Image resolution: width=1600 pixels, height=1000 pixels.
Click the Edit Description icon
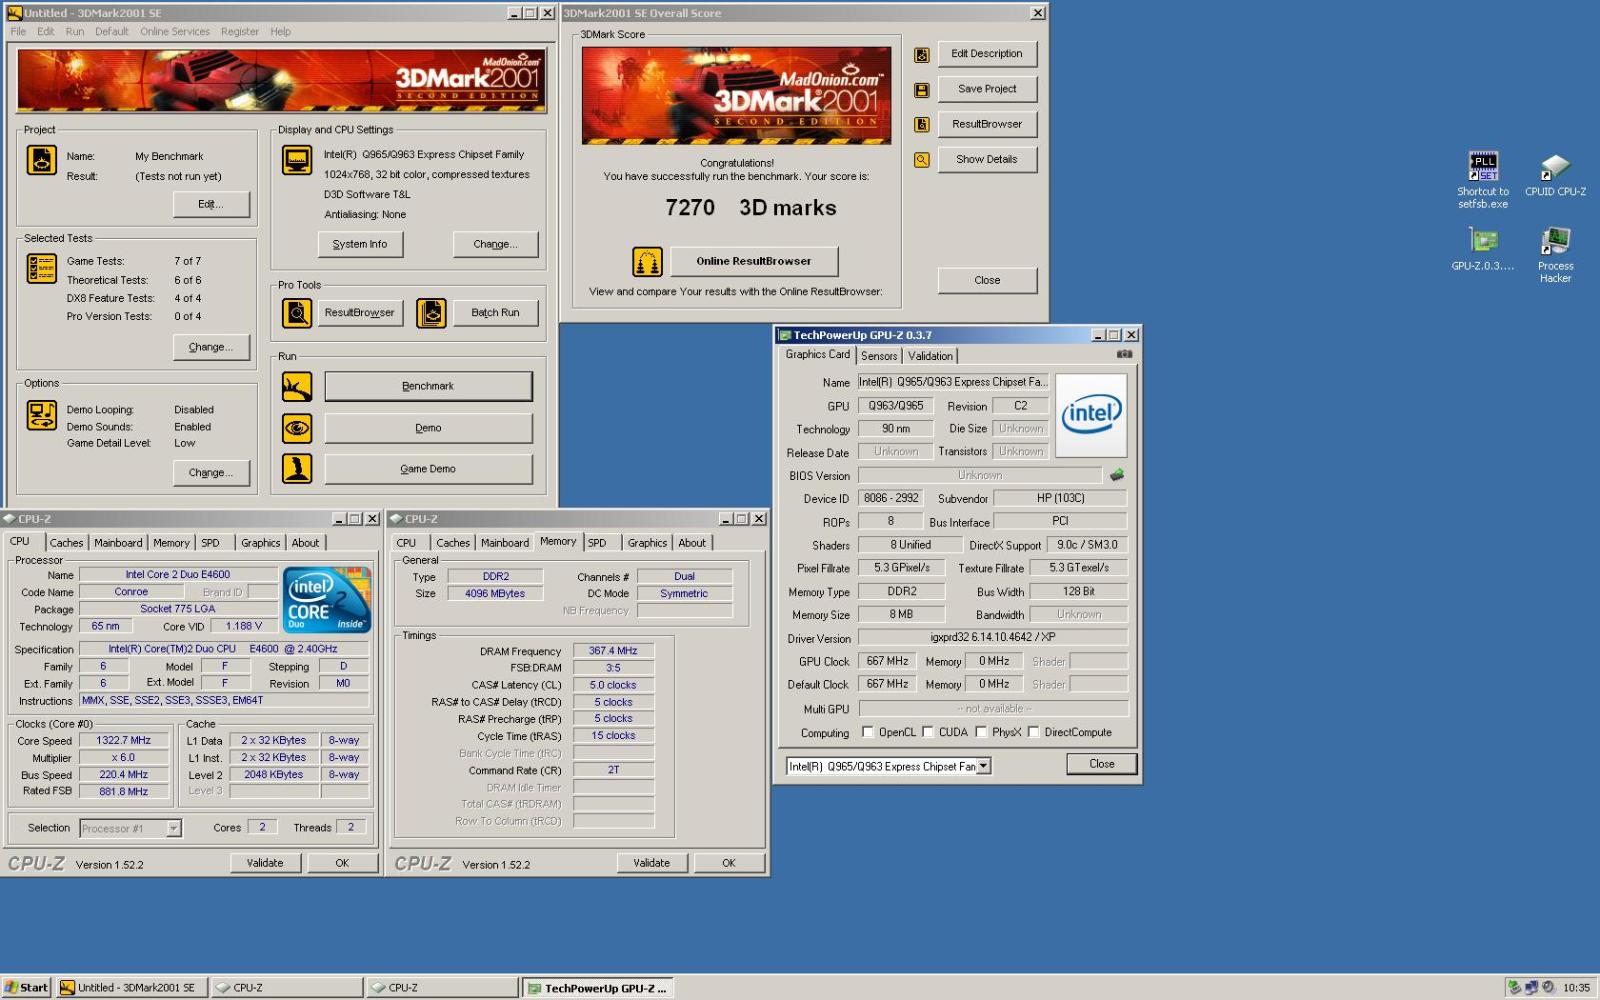[922, 55]
